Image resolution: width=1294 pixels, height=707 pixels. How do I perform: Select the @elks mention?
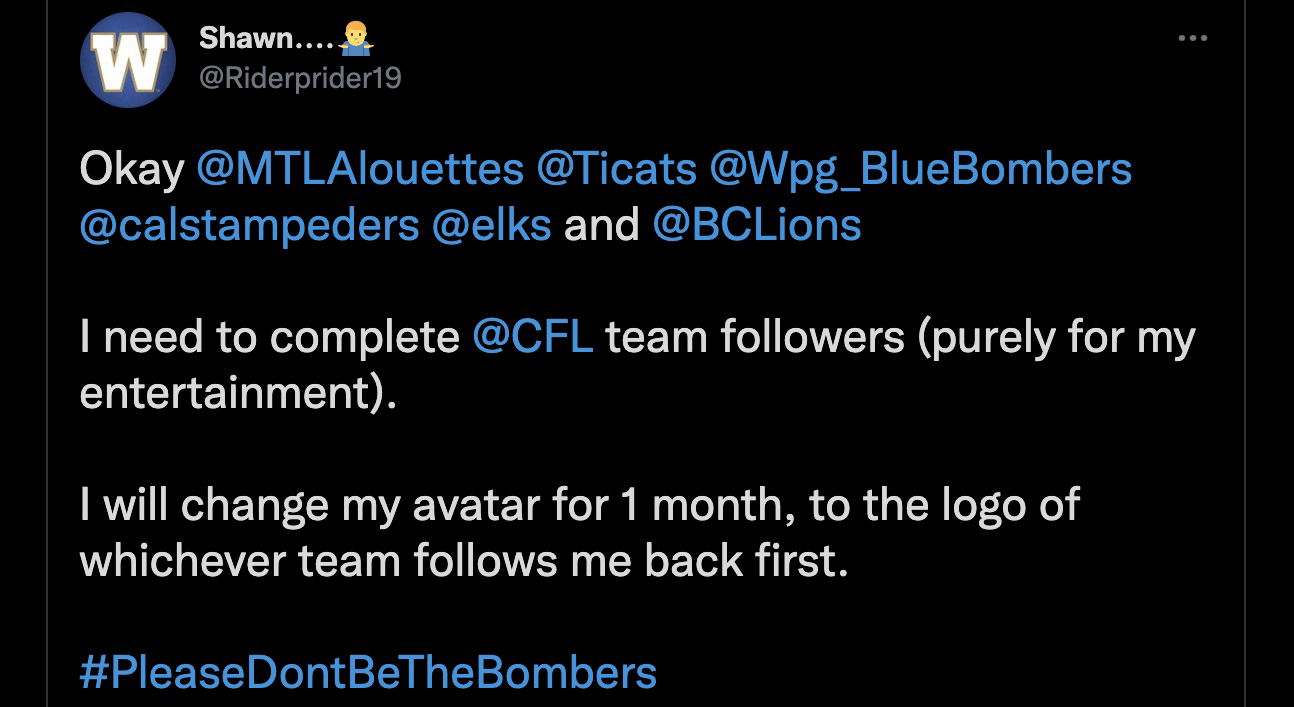tap(491, 225)
